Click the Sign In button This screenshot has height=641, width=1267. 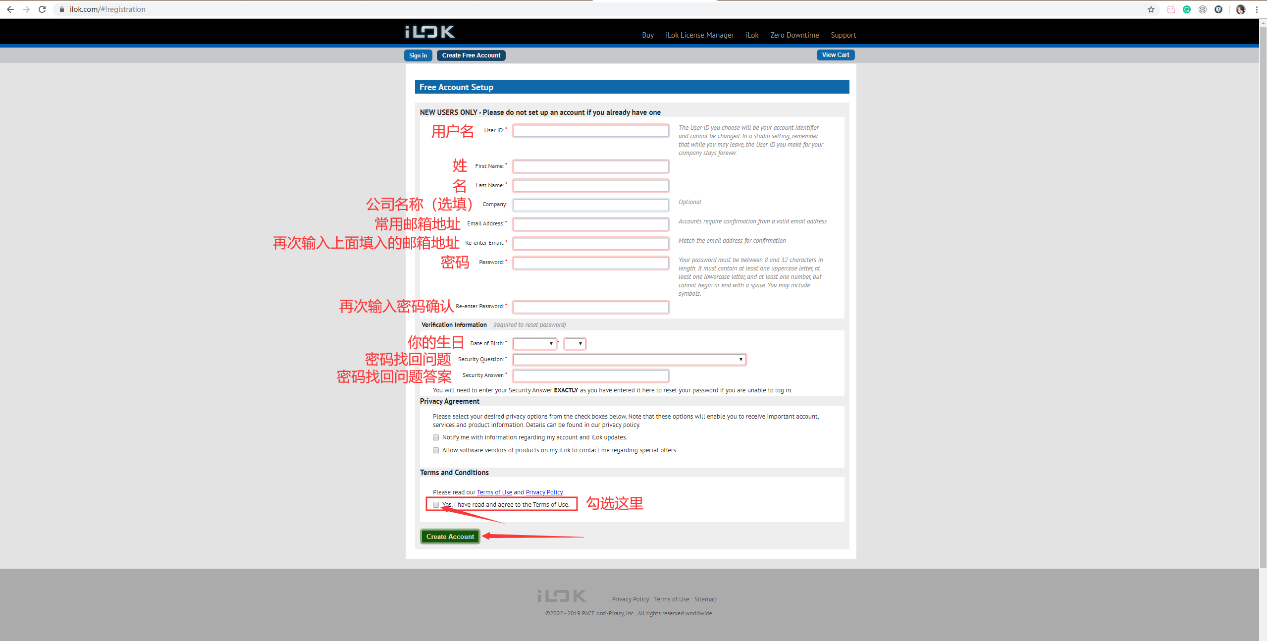(418, 55)
